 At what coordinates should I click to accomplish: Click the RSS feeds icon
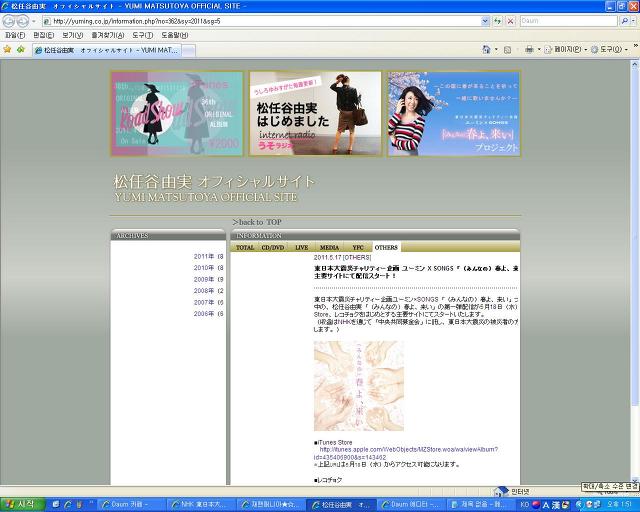pos(507,50)
